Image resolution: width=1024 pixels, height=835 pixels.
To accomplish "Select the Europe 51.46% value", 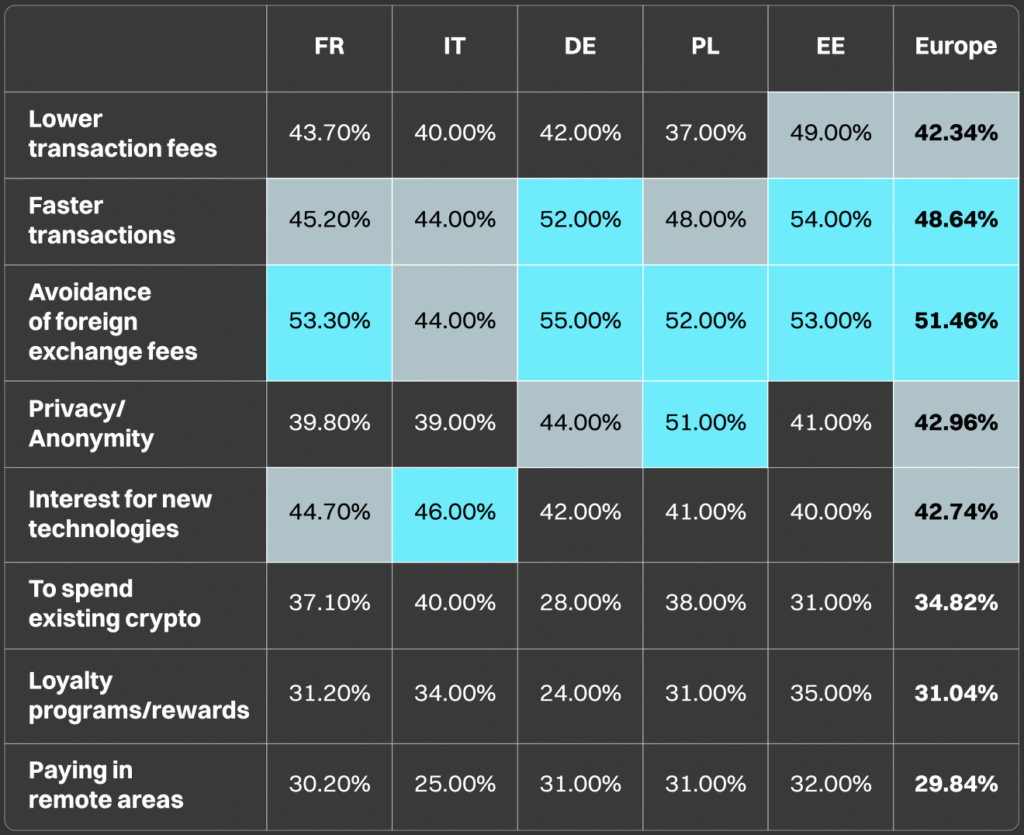I will pos(955,321).
